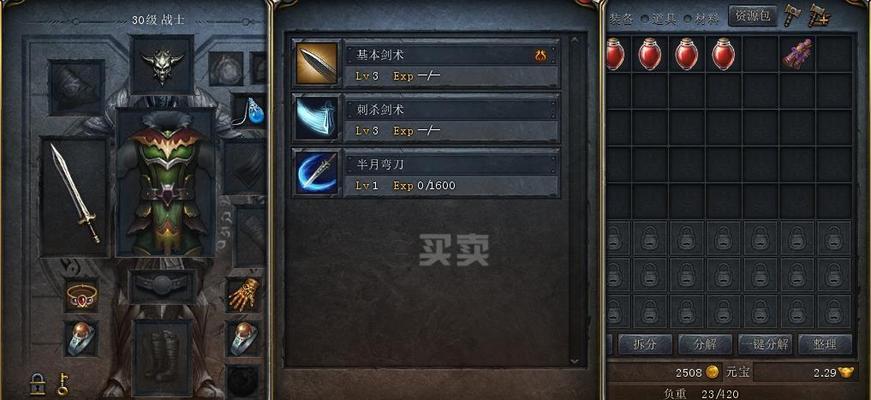This screenshot has width=871, height=400.
Task: Open the 资源包 button
Action: [752, 16]
